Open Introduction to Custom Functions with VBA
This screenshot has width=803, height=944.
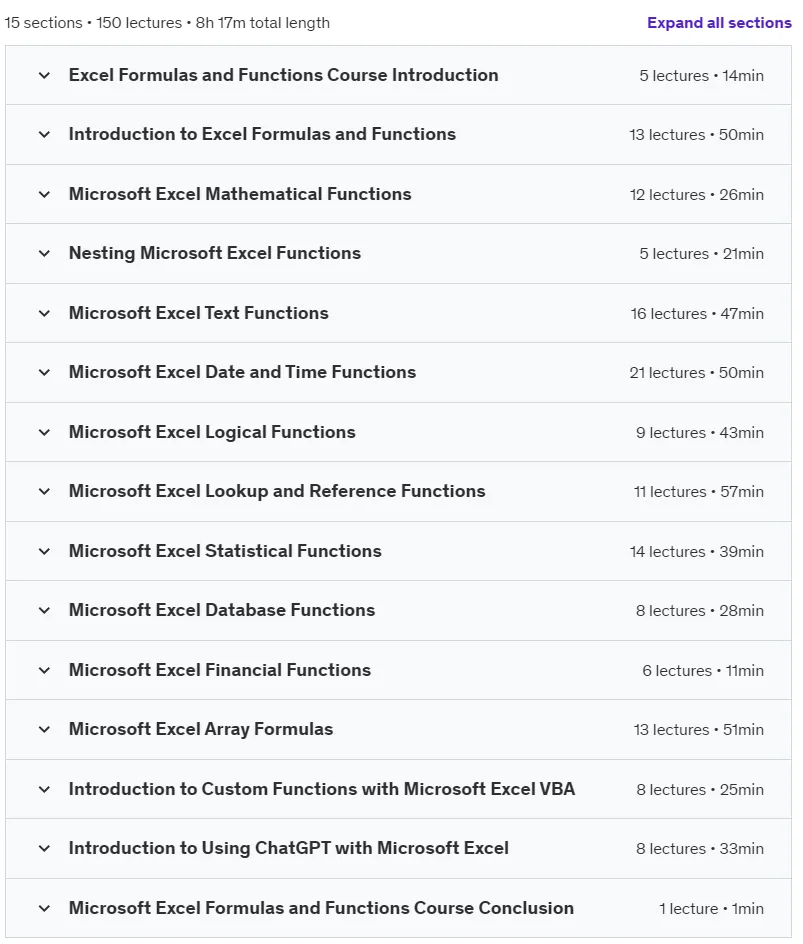click(322, 789)
